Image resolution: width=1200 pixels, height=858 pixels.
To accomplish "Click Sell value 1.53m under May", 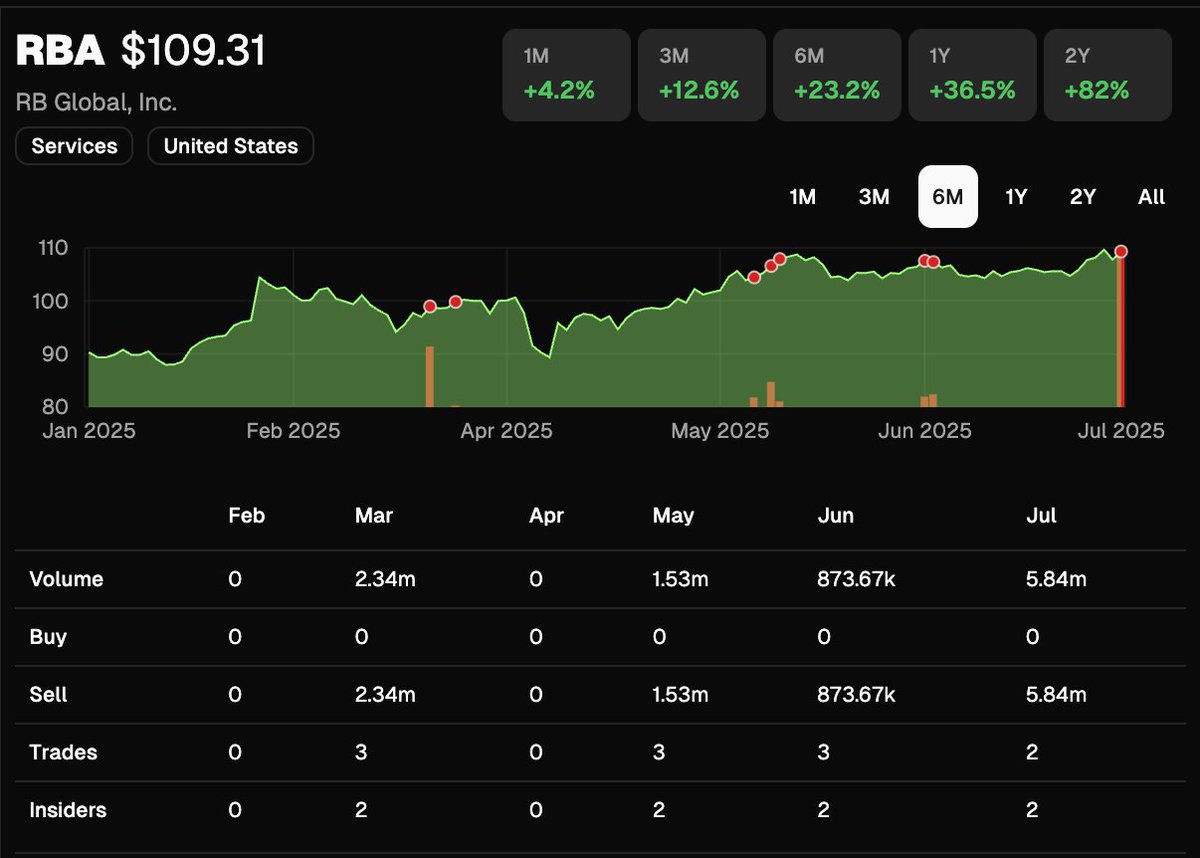I will click(x=680, y=694).
